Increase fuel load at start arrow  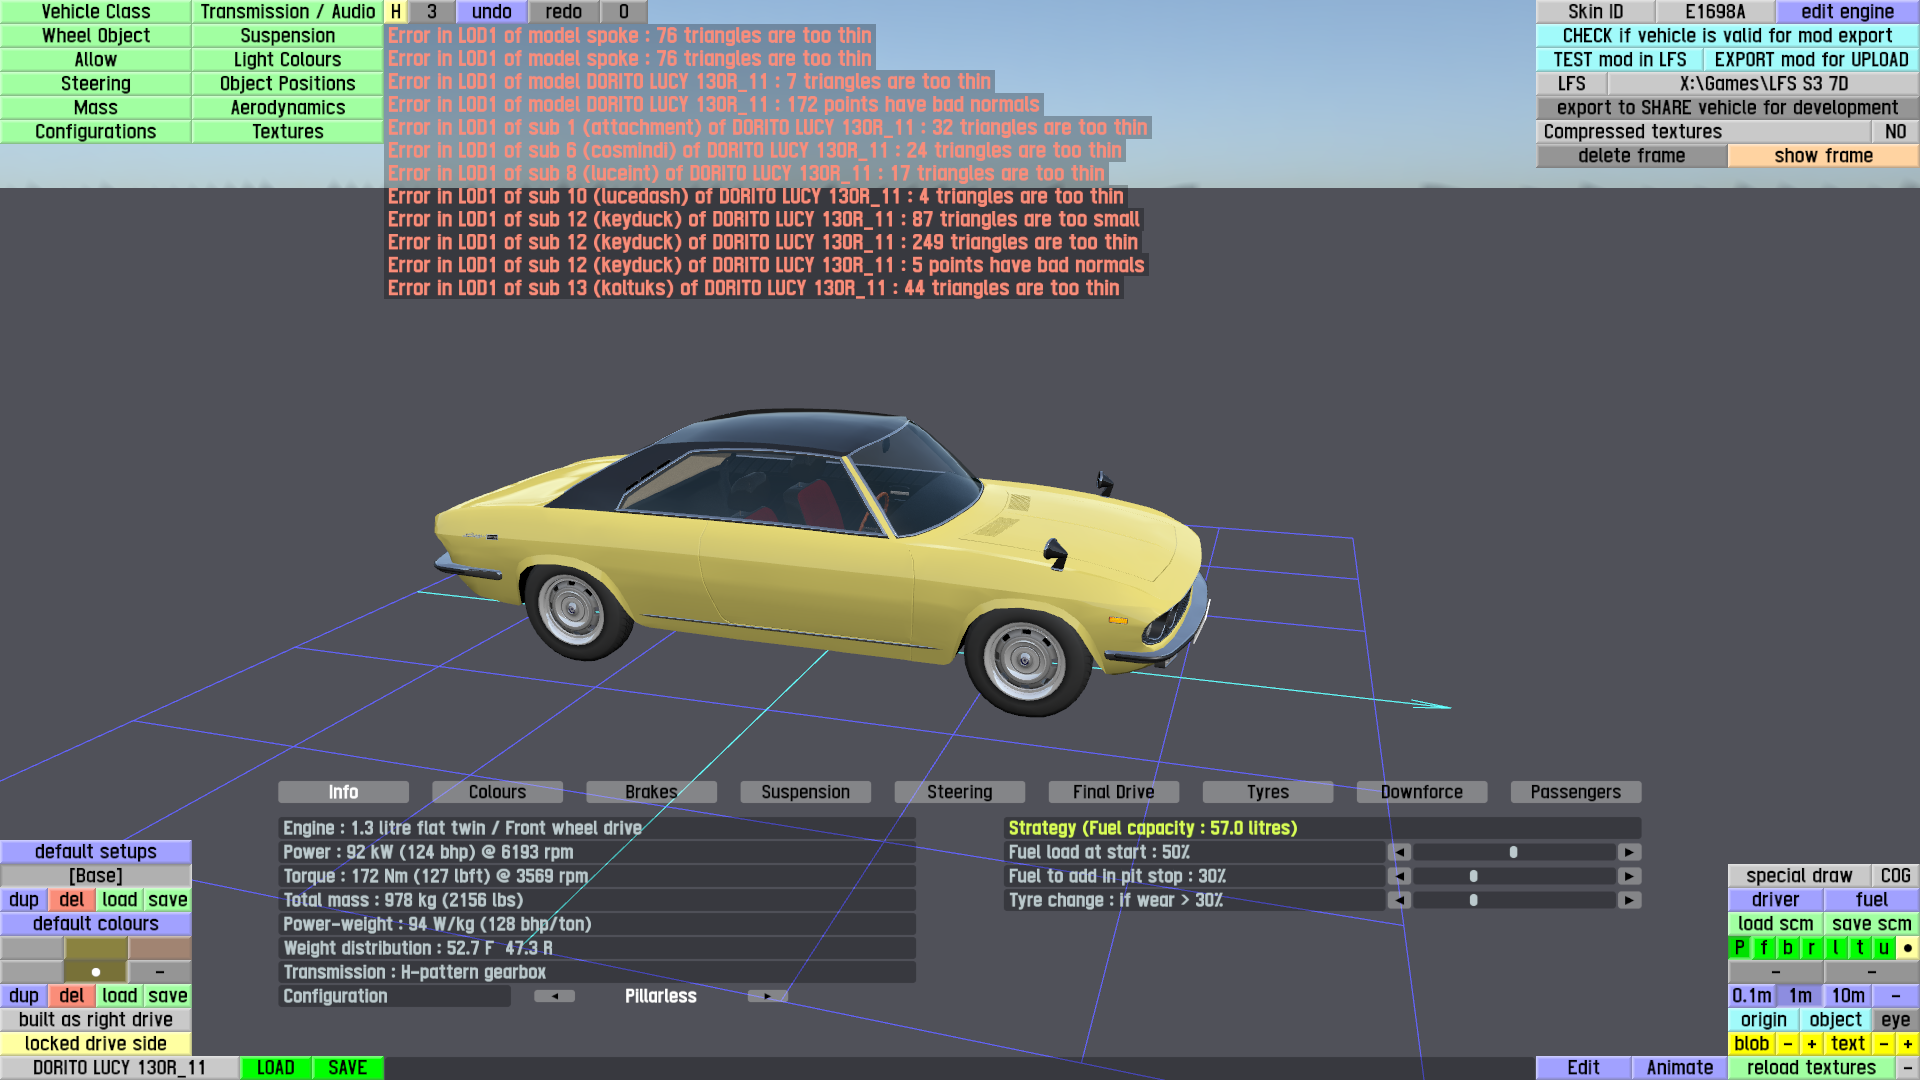1629,852
